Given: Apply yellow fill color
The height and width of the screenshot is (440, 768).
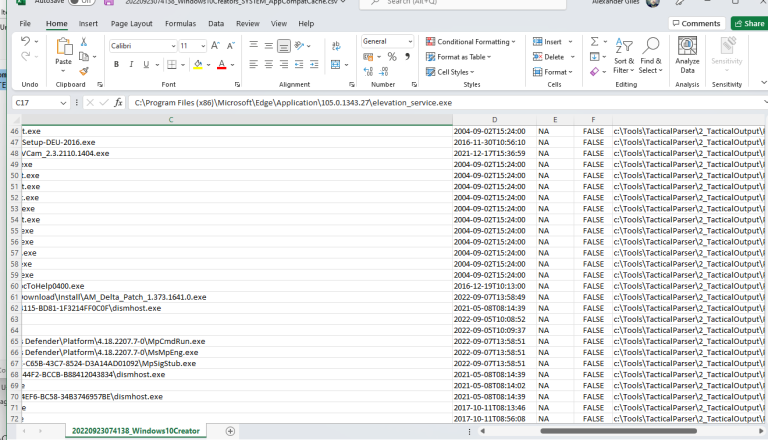Looking at the screenshot, I should click(198, 64).
